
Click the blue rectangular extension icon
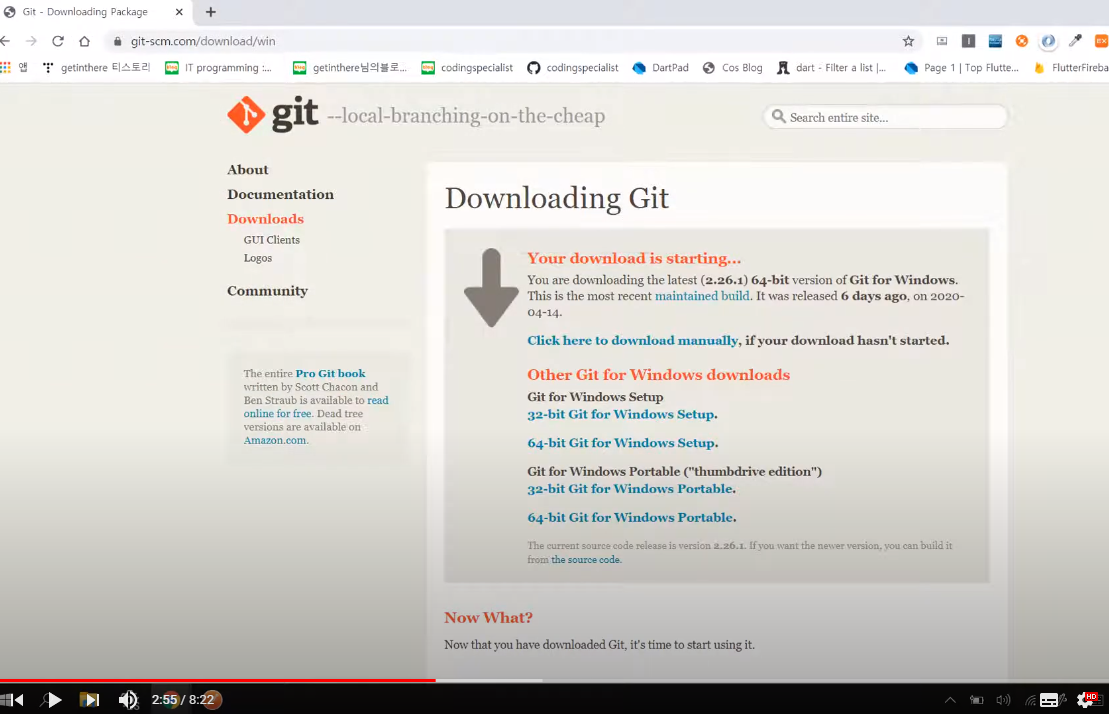(995, 41)
